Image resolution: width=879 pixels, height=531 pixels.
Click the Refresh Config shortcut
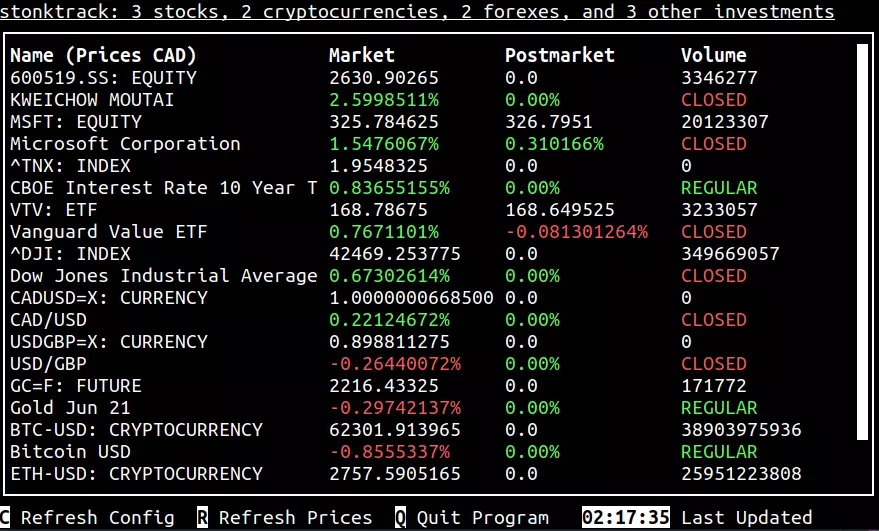pyautogui.click(x=87, y=517)
